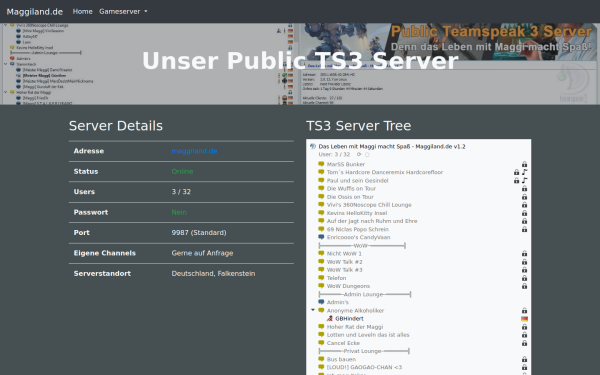Select Cancel Ecke channel name
The image size is (600, 375).
(x=343, y=343)
